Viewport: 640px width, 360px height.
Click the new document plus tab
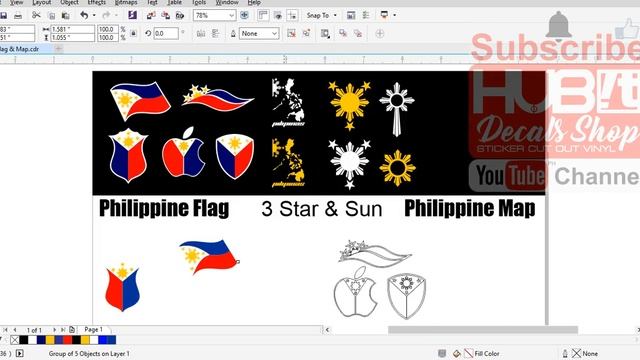click(58, 49)
